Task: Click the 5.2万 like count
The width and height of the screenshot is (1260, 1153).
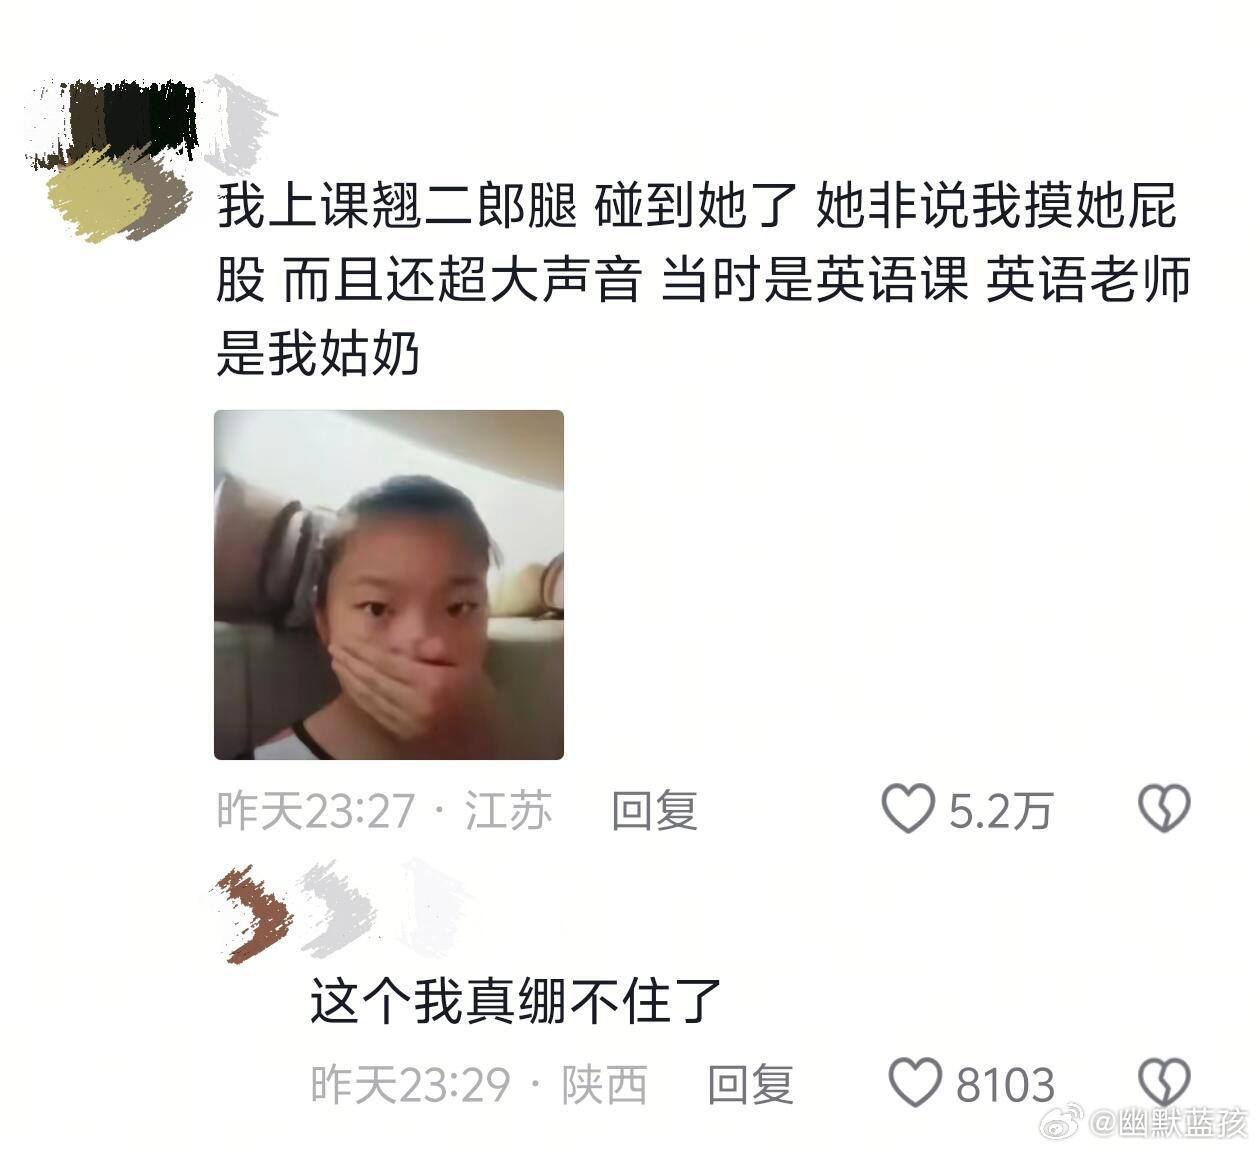Action: click(1001, 810)
